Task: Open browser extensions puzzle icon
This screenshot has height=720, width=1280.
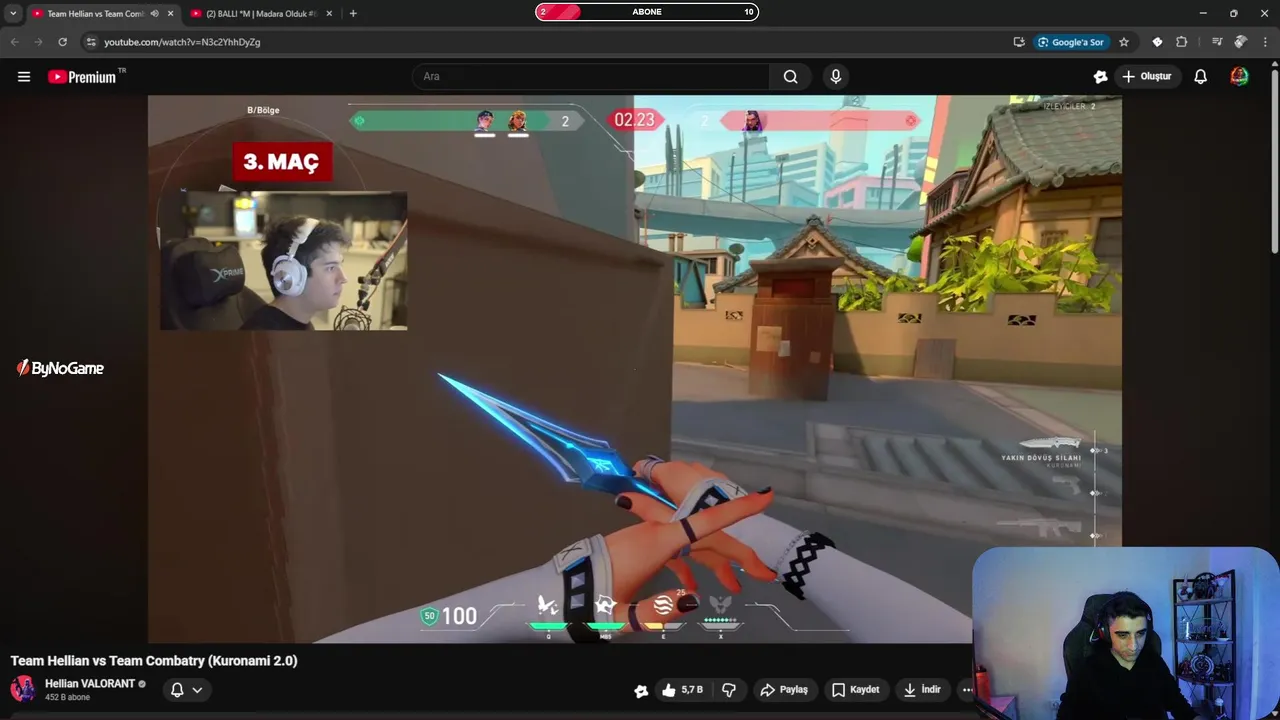Action: tap(1181, 42)
